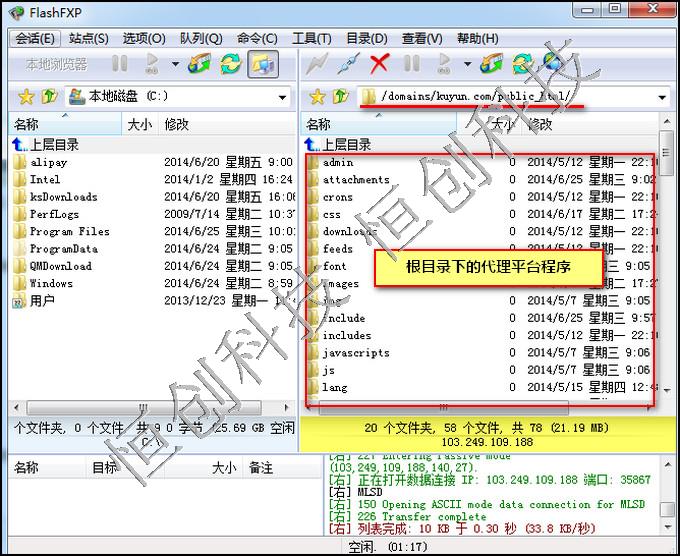Image resolution: width=680 pixels, height=556 pixels.
Task: Open the 队列(Q) menu
Action: point(201,39)
